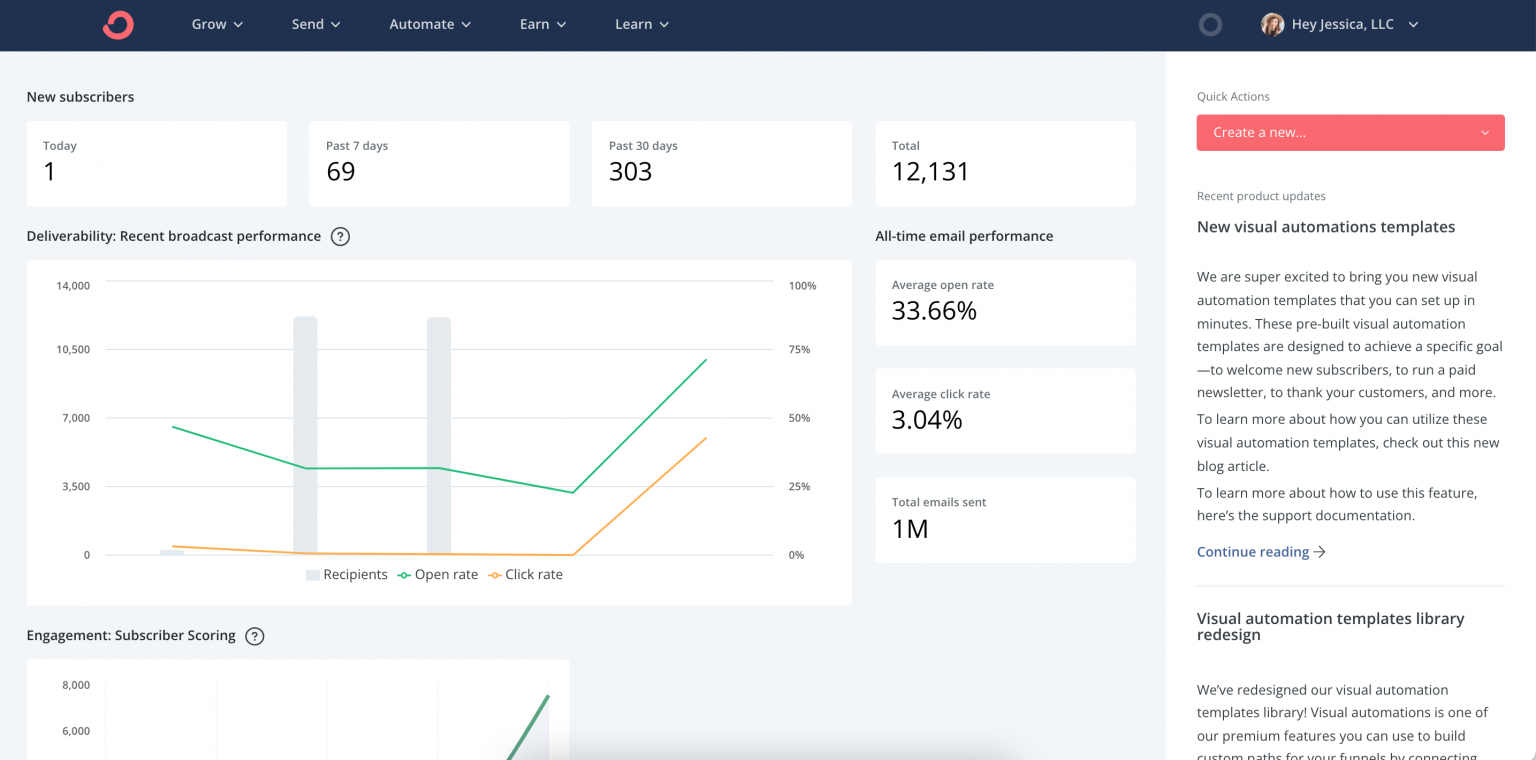
Task: Hide the Click rate line via the legend
Action: click(x=525, y=574)
